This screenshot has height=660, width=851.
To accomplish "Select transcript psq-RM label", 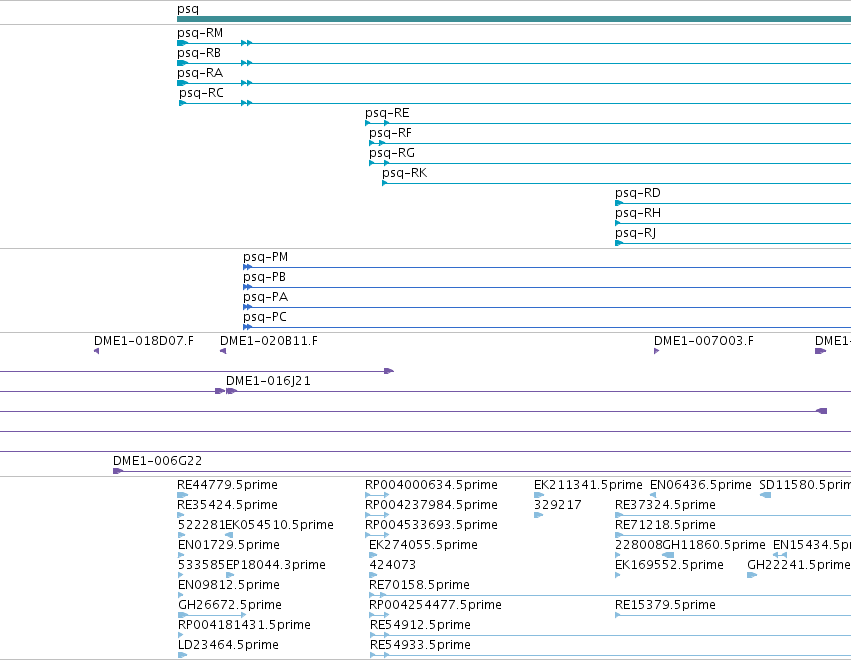I will (200, 33).
